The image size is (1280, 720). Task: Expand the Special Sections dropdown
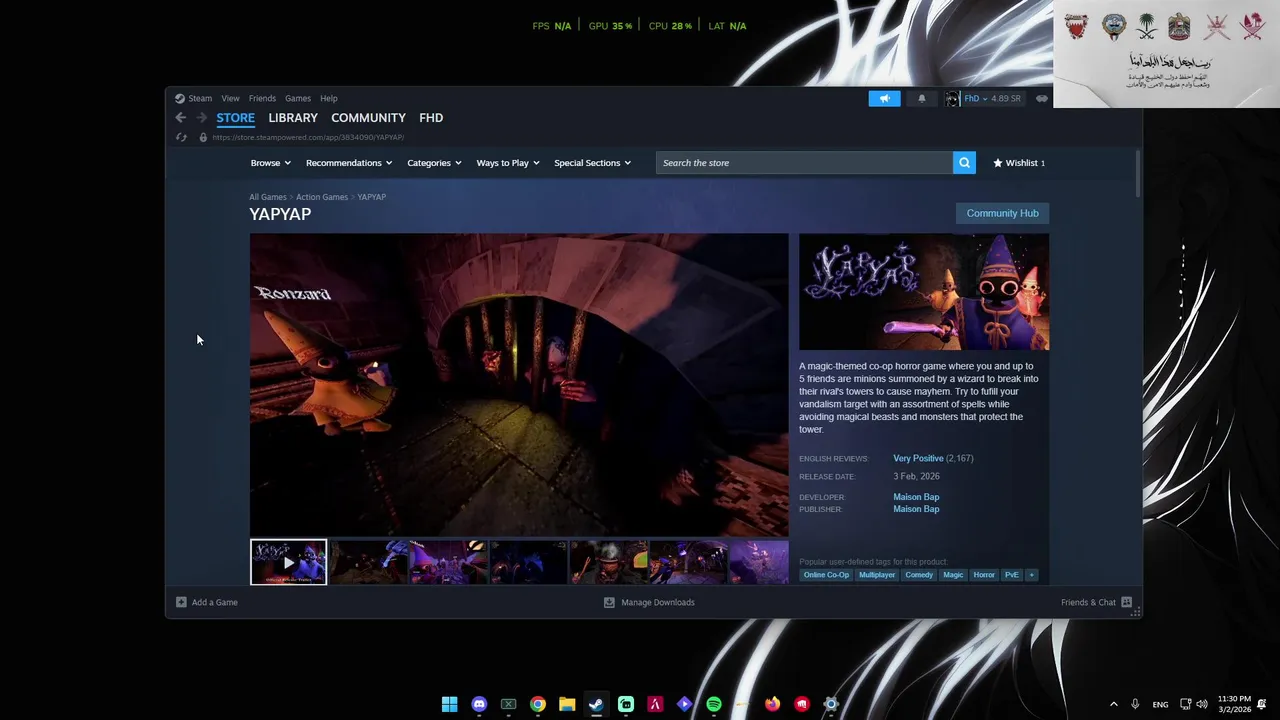pyautogui.click(x=592, y=163)
